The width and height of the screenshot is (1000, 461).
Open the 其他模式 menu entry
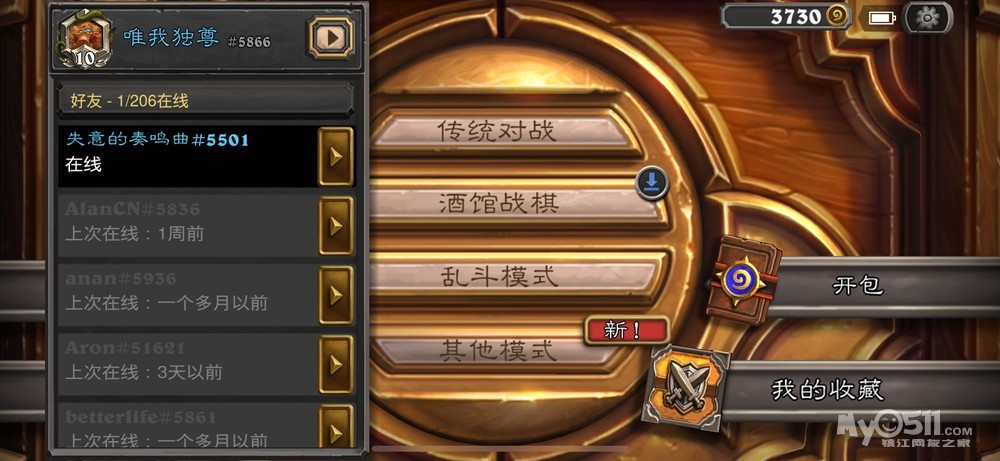point(497,349)
